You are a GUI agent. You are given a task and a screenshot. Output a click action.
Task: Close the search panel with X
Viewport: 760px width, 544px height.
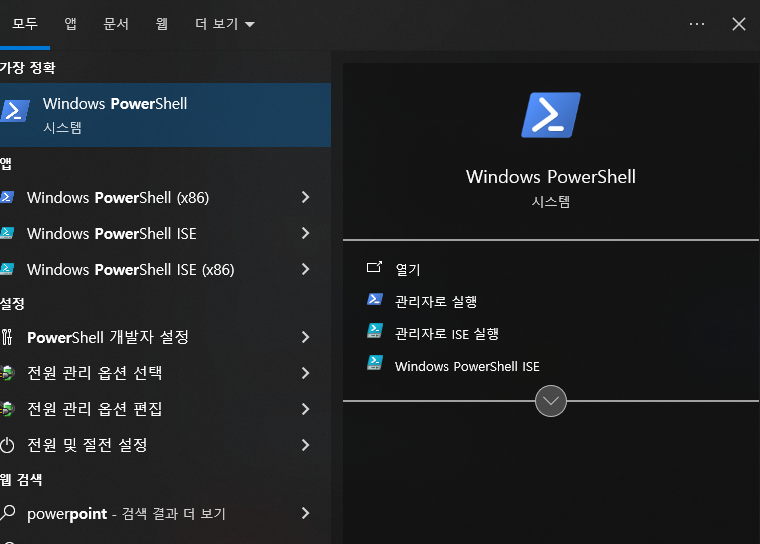(739, 24)
